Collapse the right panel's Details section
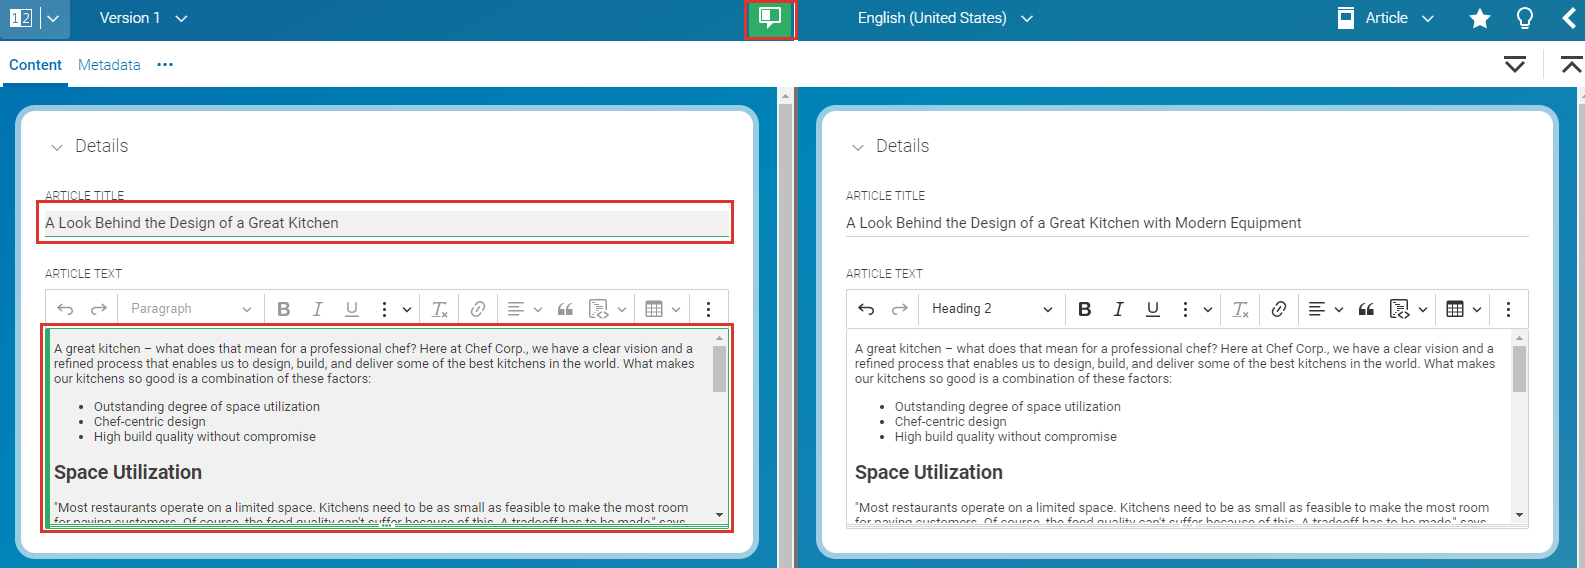Image resolution: width=1585 pixels, height=568 pixels. point(857,147)
